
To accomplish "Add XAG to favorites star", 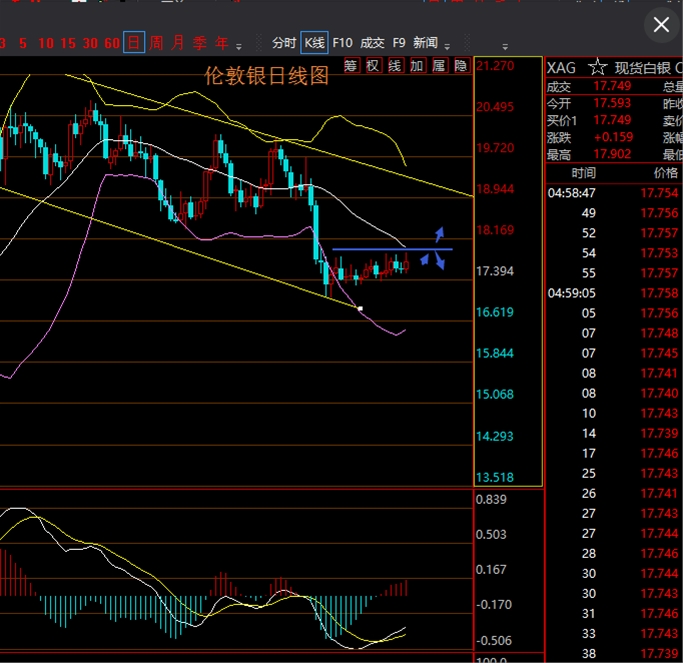I will (598, 67).
